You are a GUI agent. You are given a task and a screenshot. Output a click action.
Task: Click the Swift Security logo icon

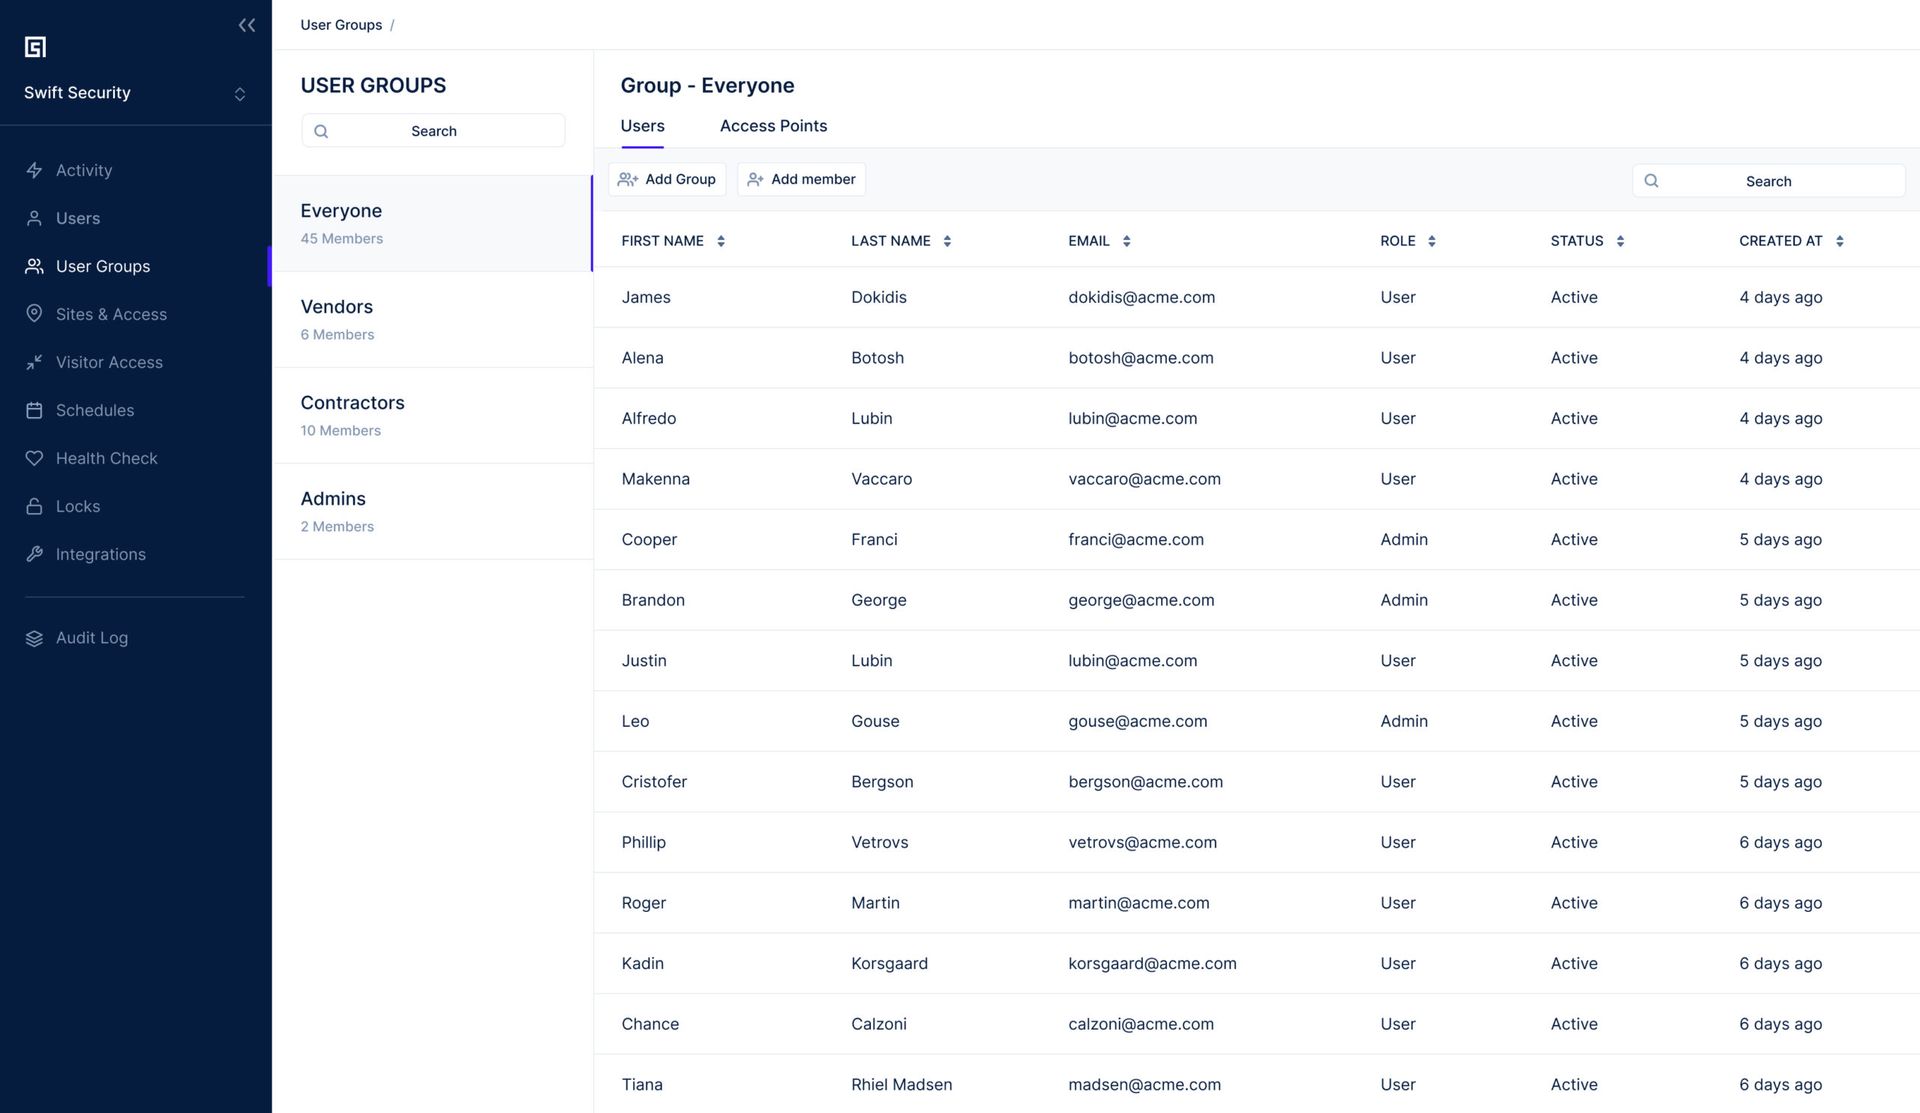[x=35, y=47]
